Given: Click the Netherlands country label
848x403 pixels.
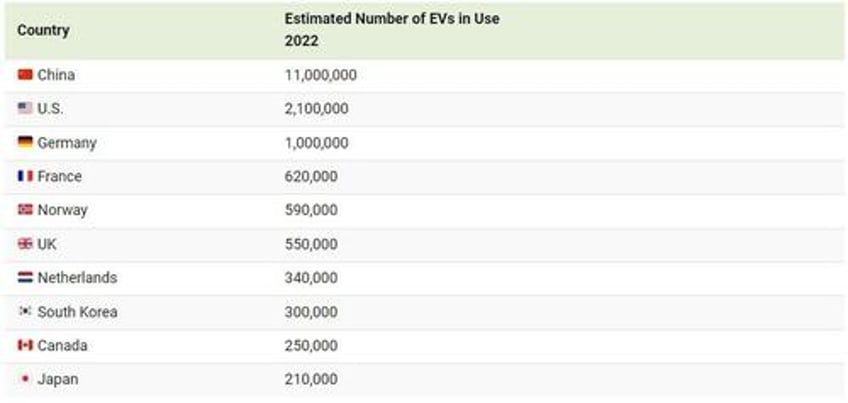Looking at the screenshot, I should pyautogui.click(x=77, y=278).
